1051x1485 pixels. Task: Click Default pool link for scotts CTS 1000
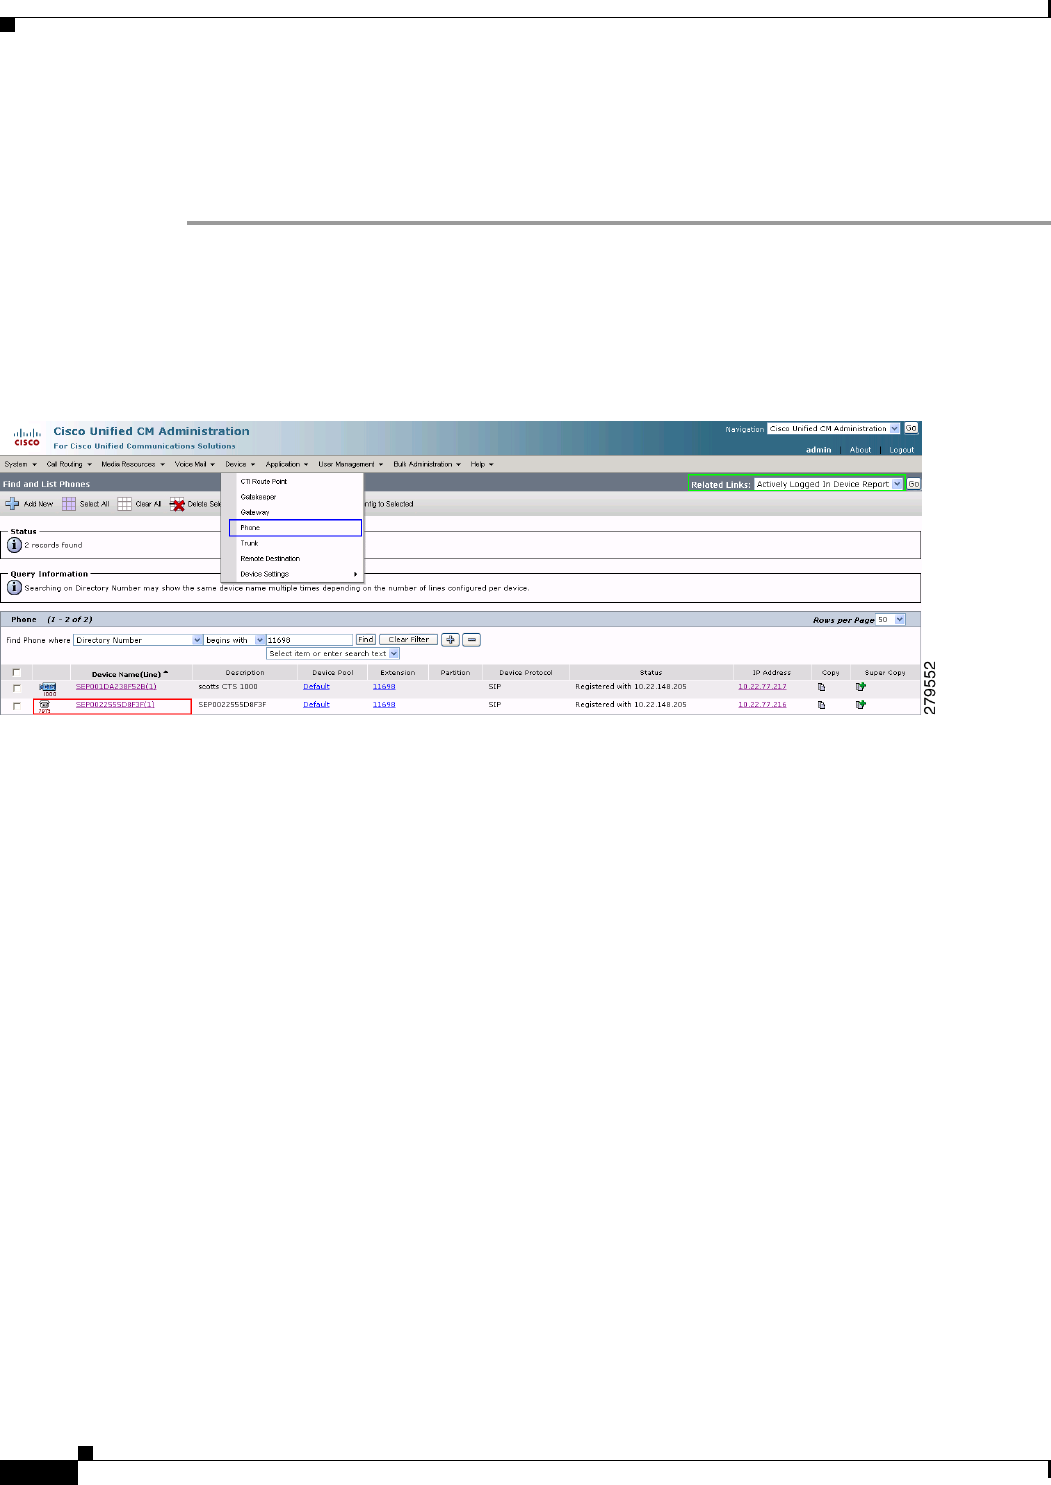[x=316, y=687]
